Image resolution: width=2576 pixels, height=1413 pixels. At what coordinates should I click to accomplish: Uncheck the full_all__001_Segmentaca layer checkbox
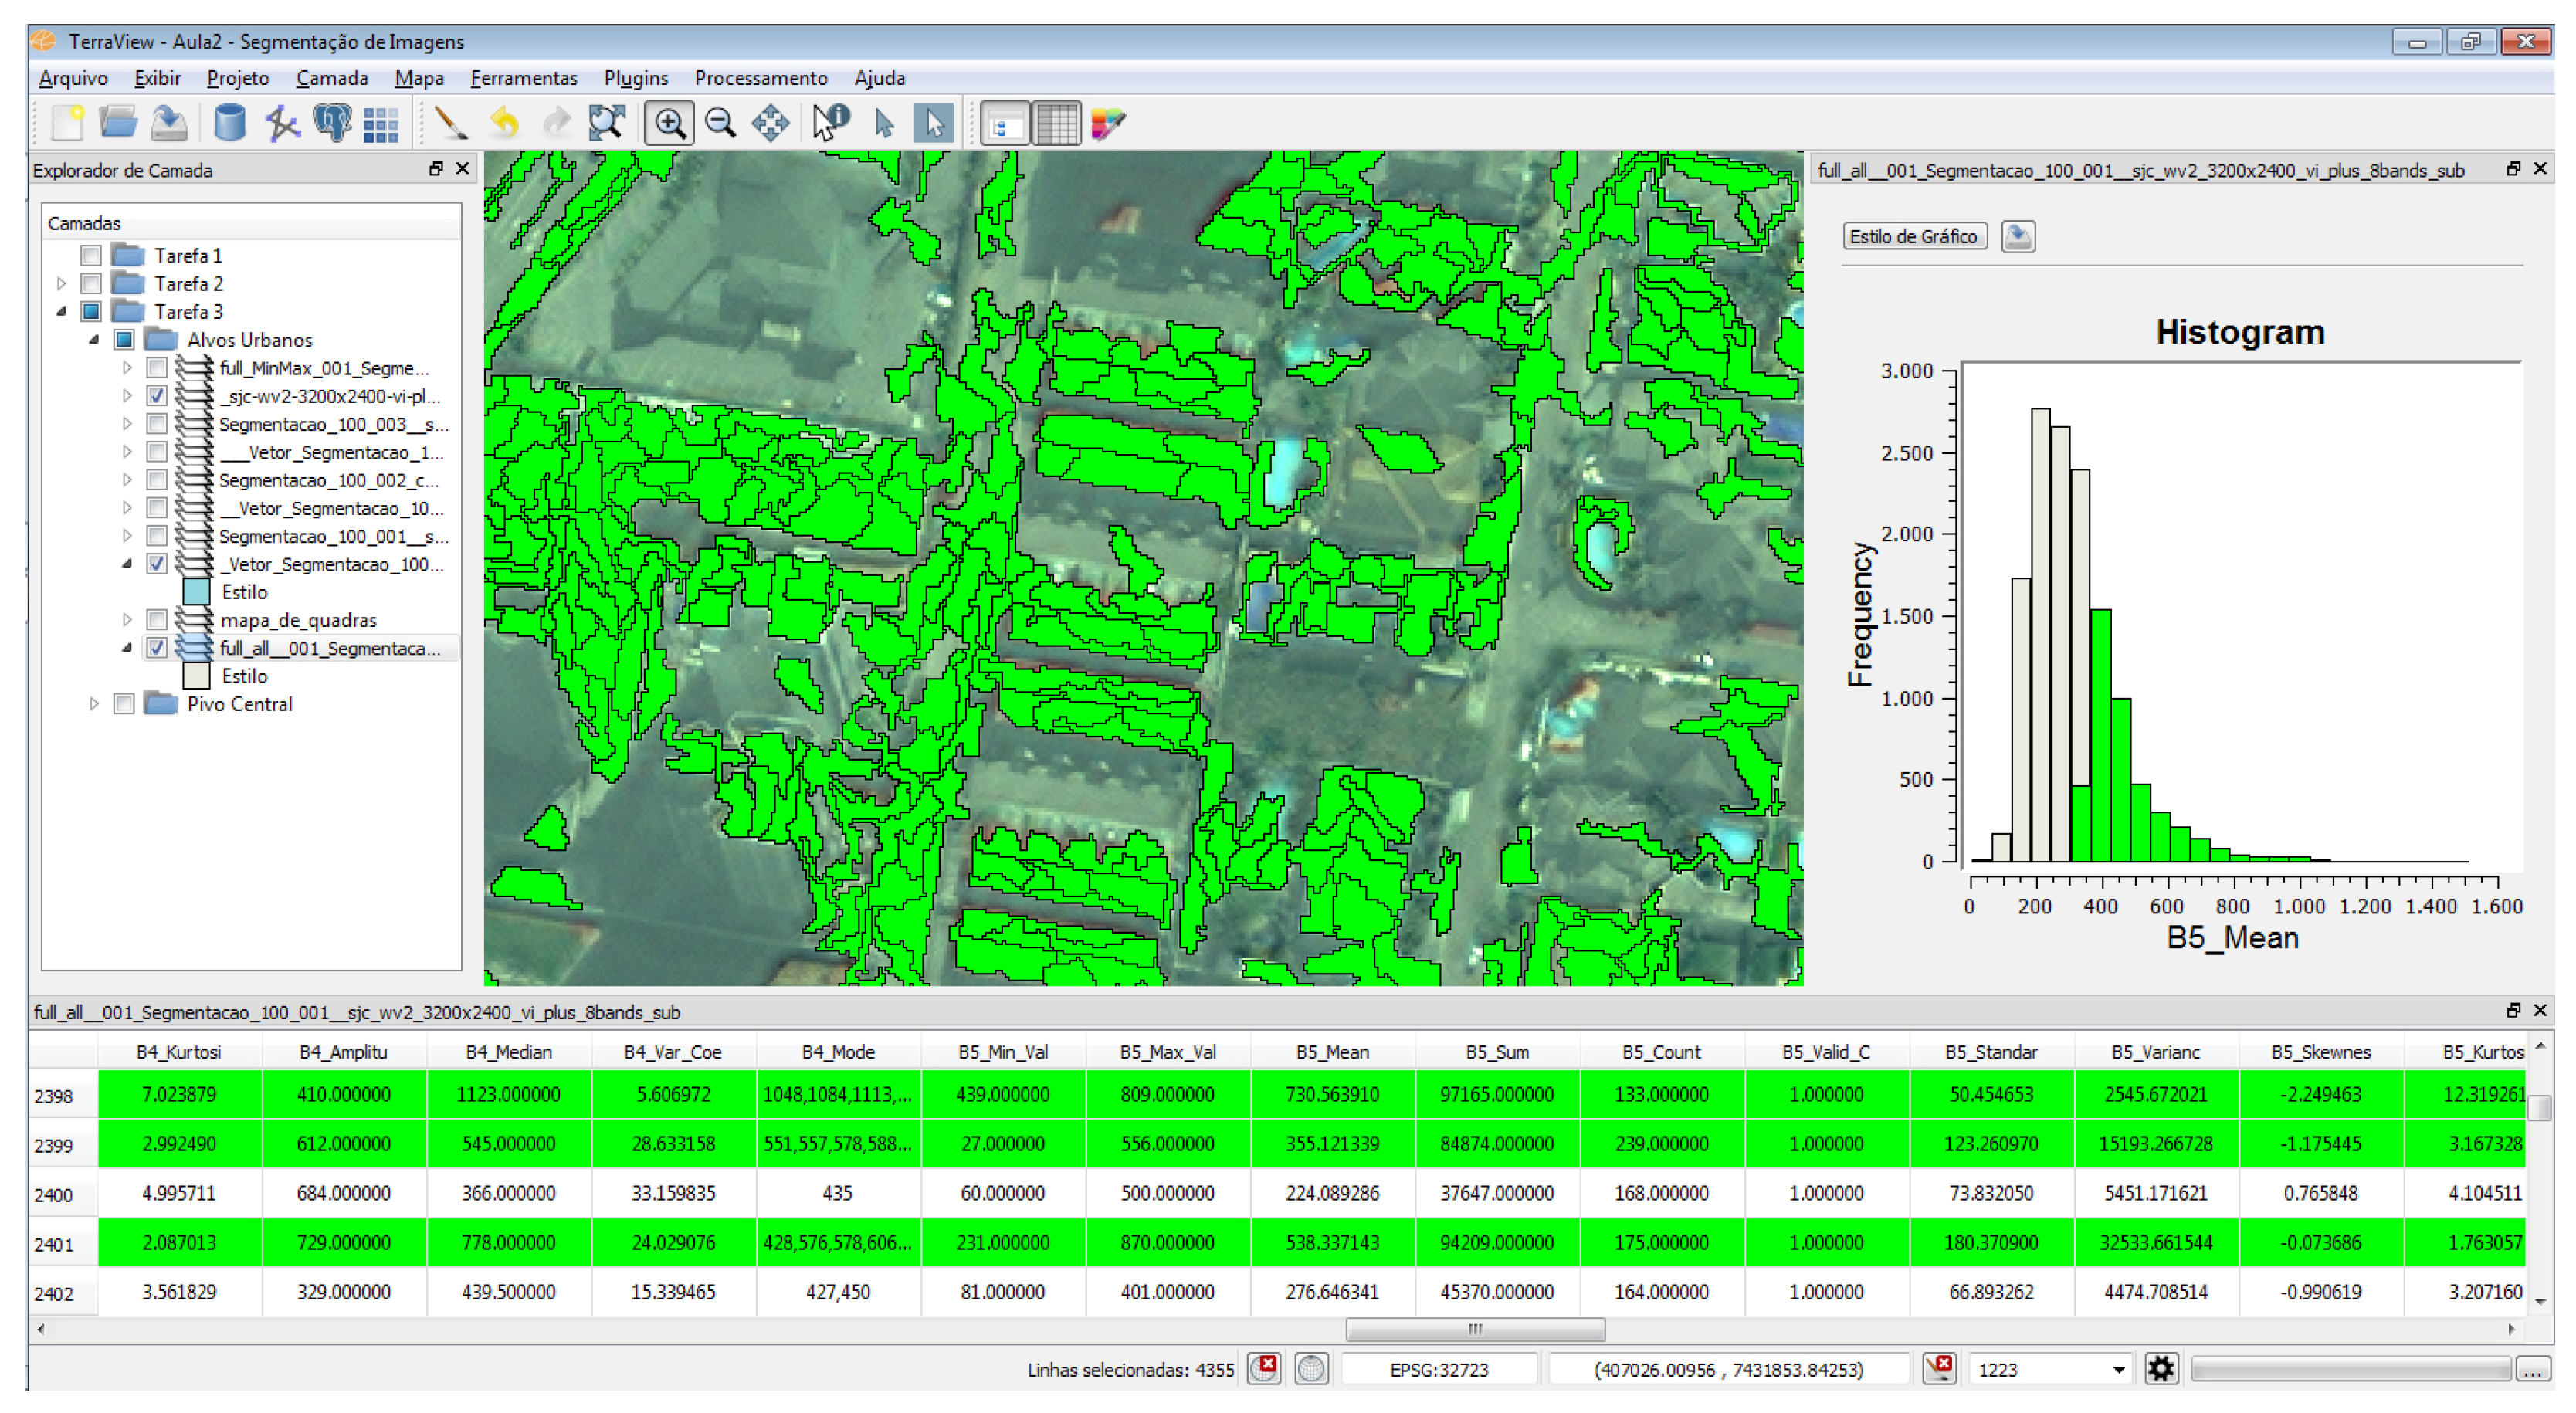tap(157, 648)
